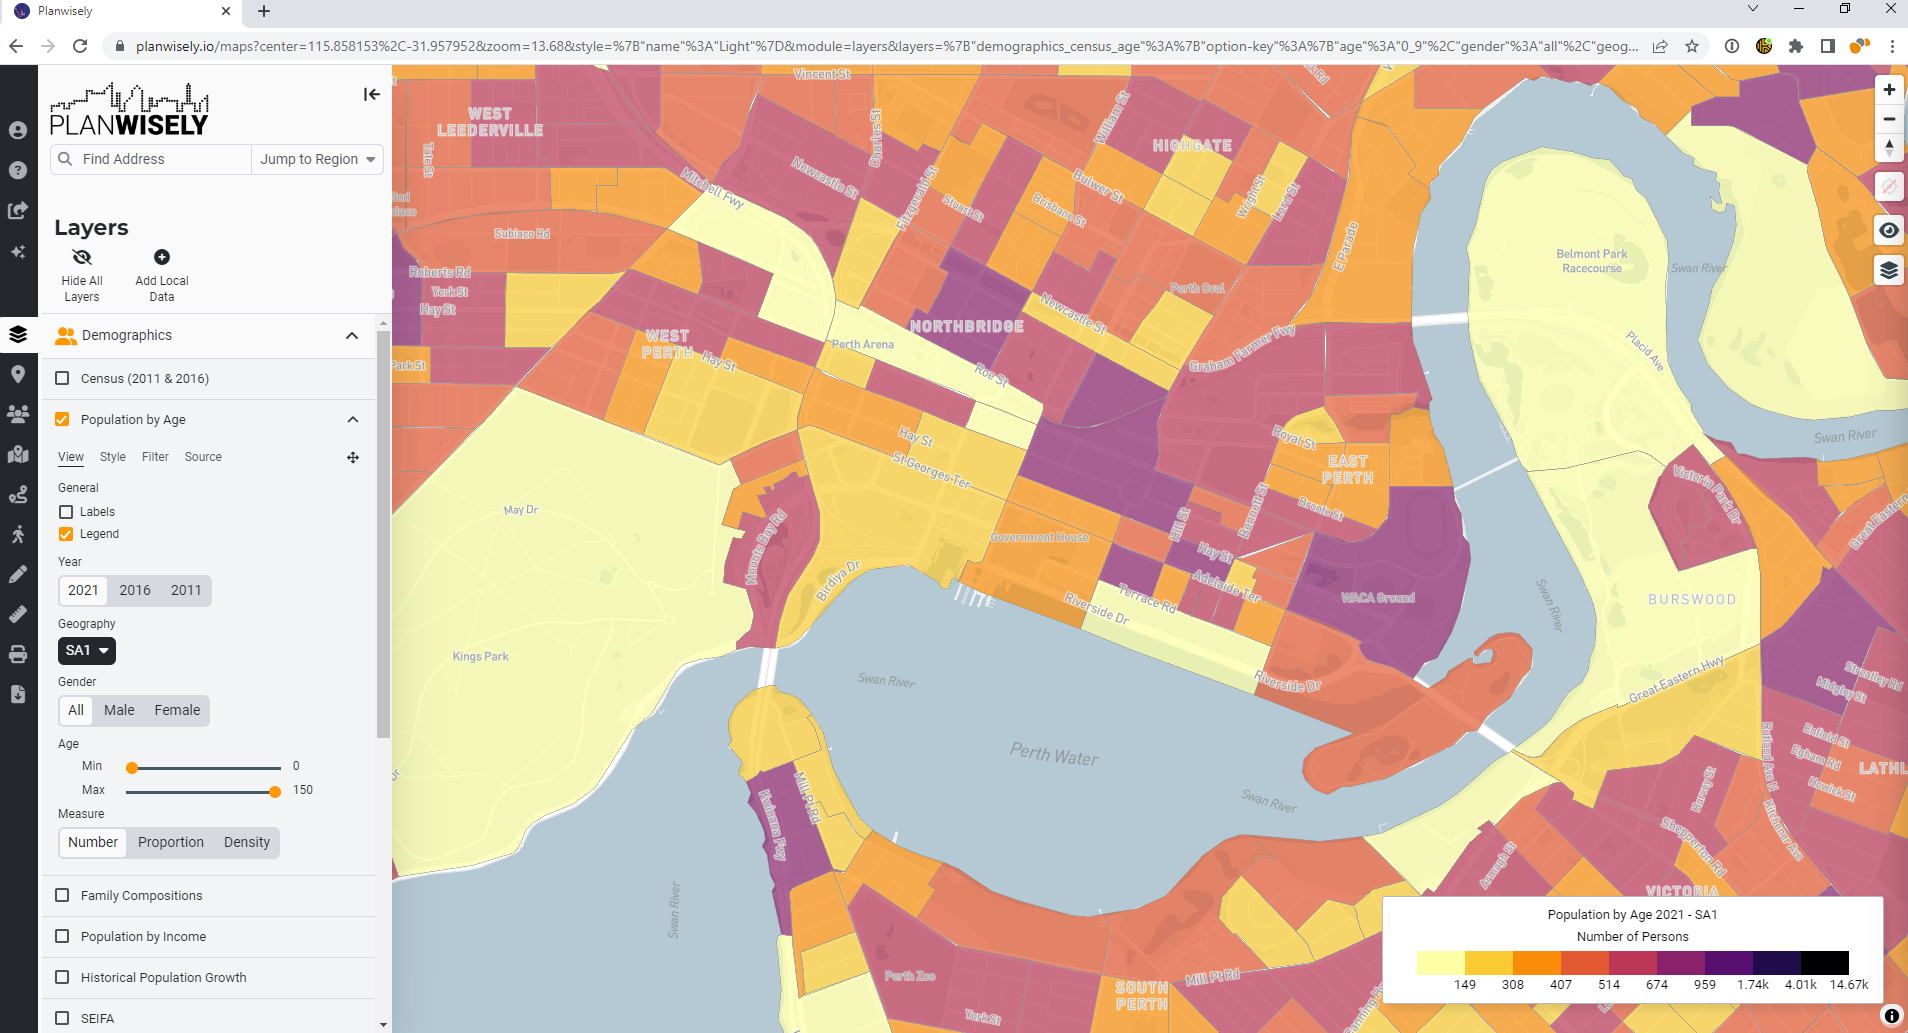This screenshot has height=1033, width=1908.
Task: Uncheck the Legend checkbox
Action: [66, 534]
